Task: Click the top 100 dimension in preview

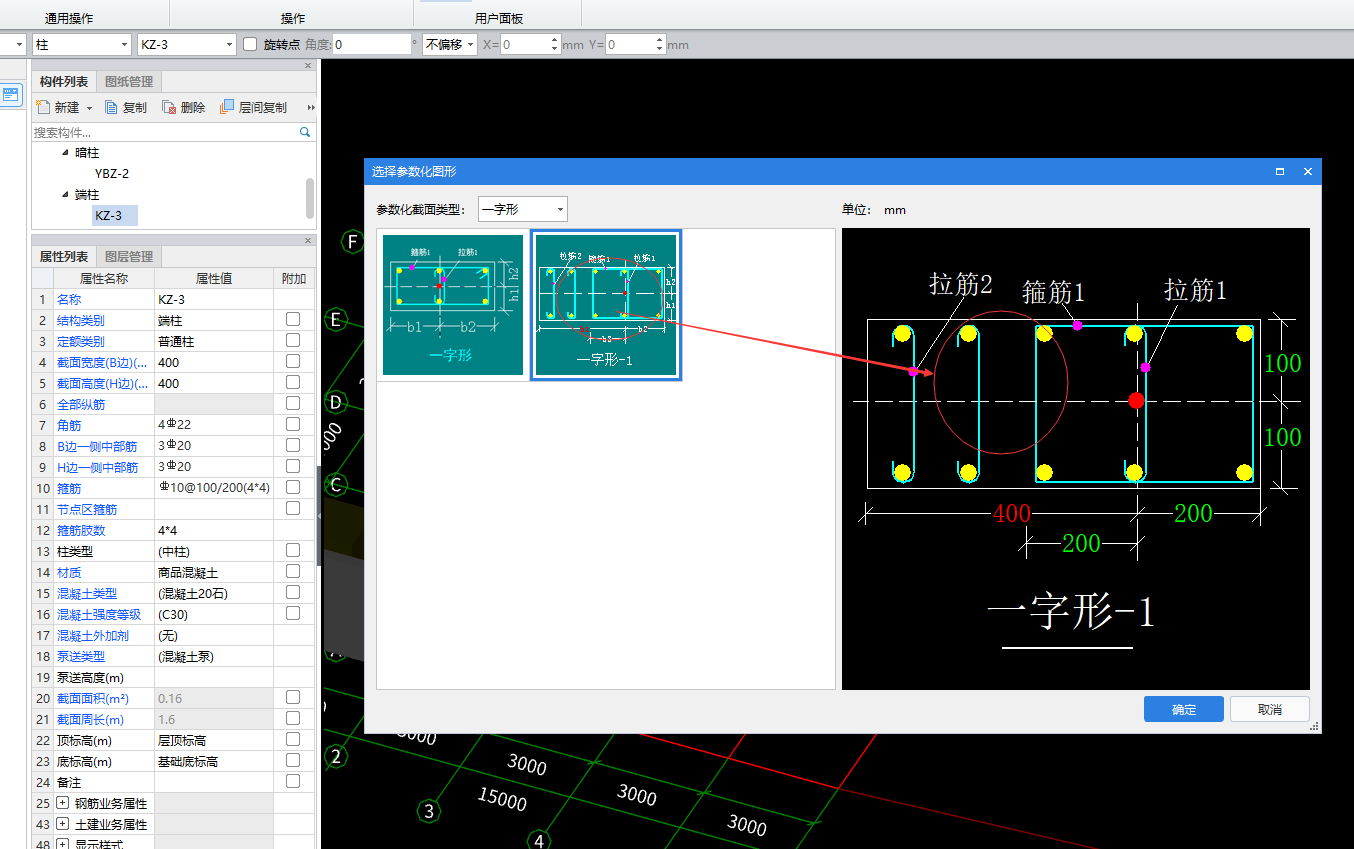Action: tap(1282, 363)
